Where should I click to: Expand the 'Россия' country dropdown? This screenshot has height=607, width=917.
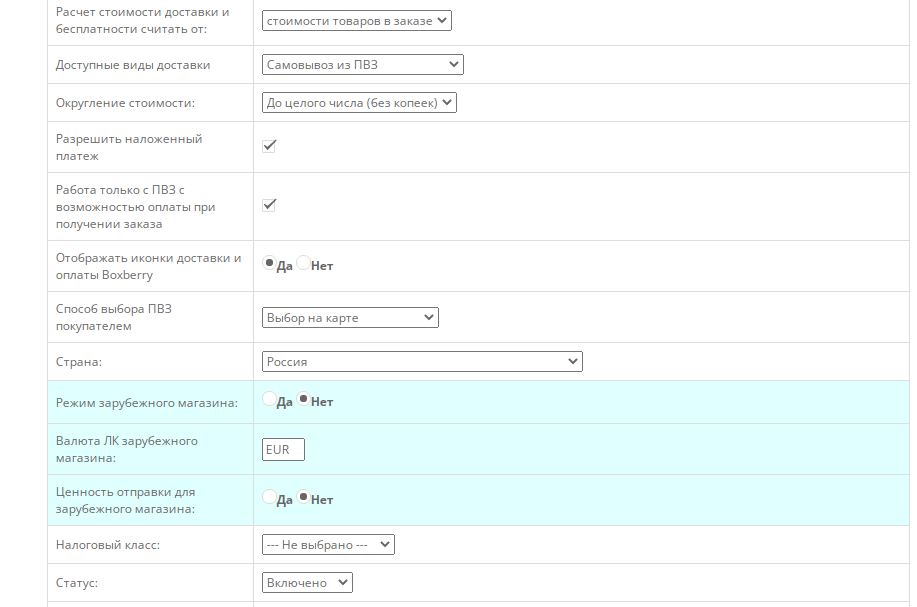[421, 361]
